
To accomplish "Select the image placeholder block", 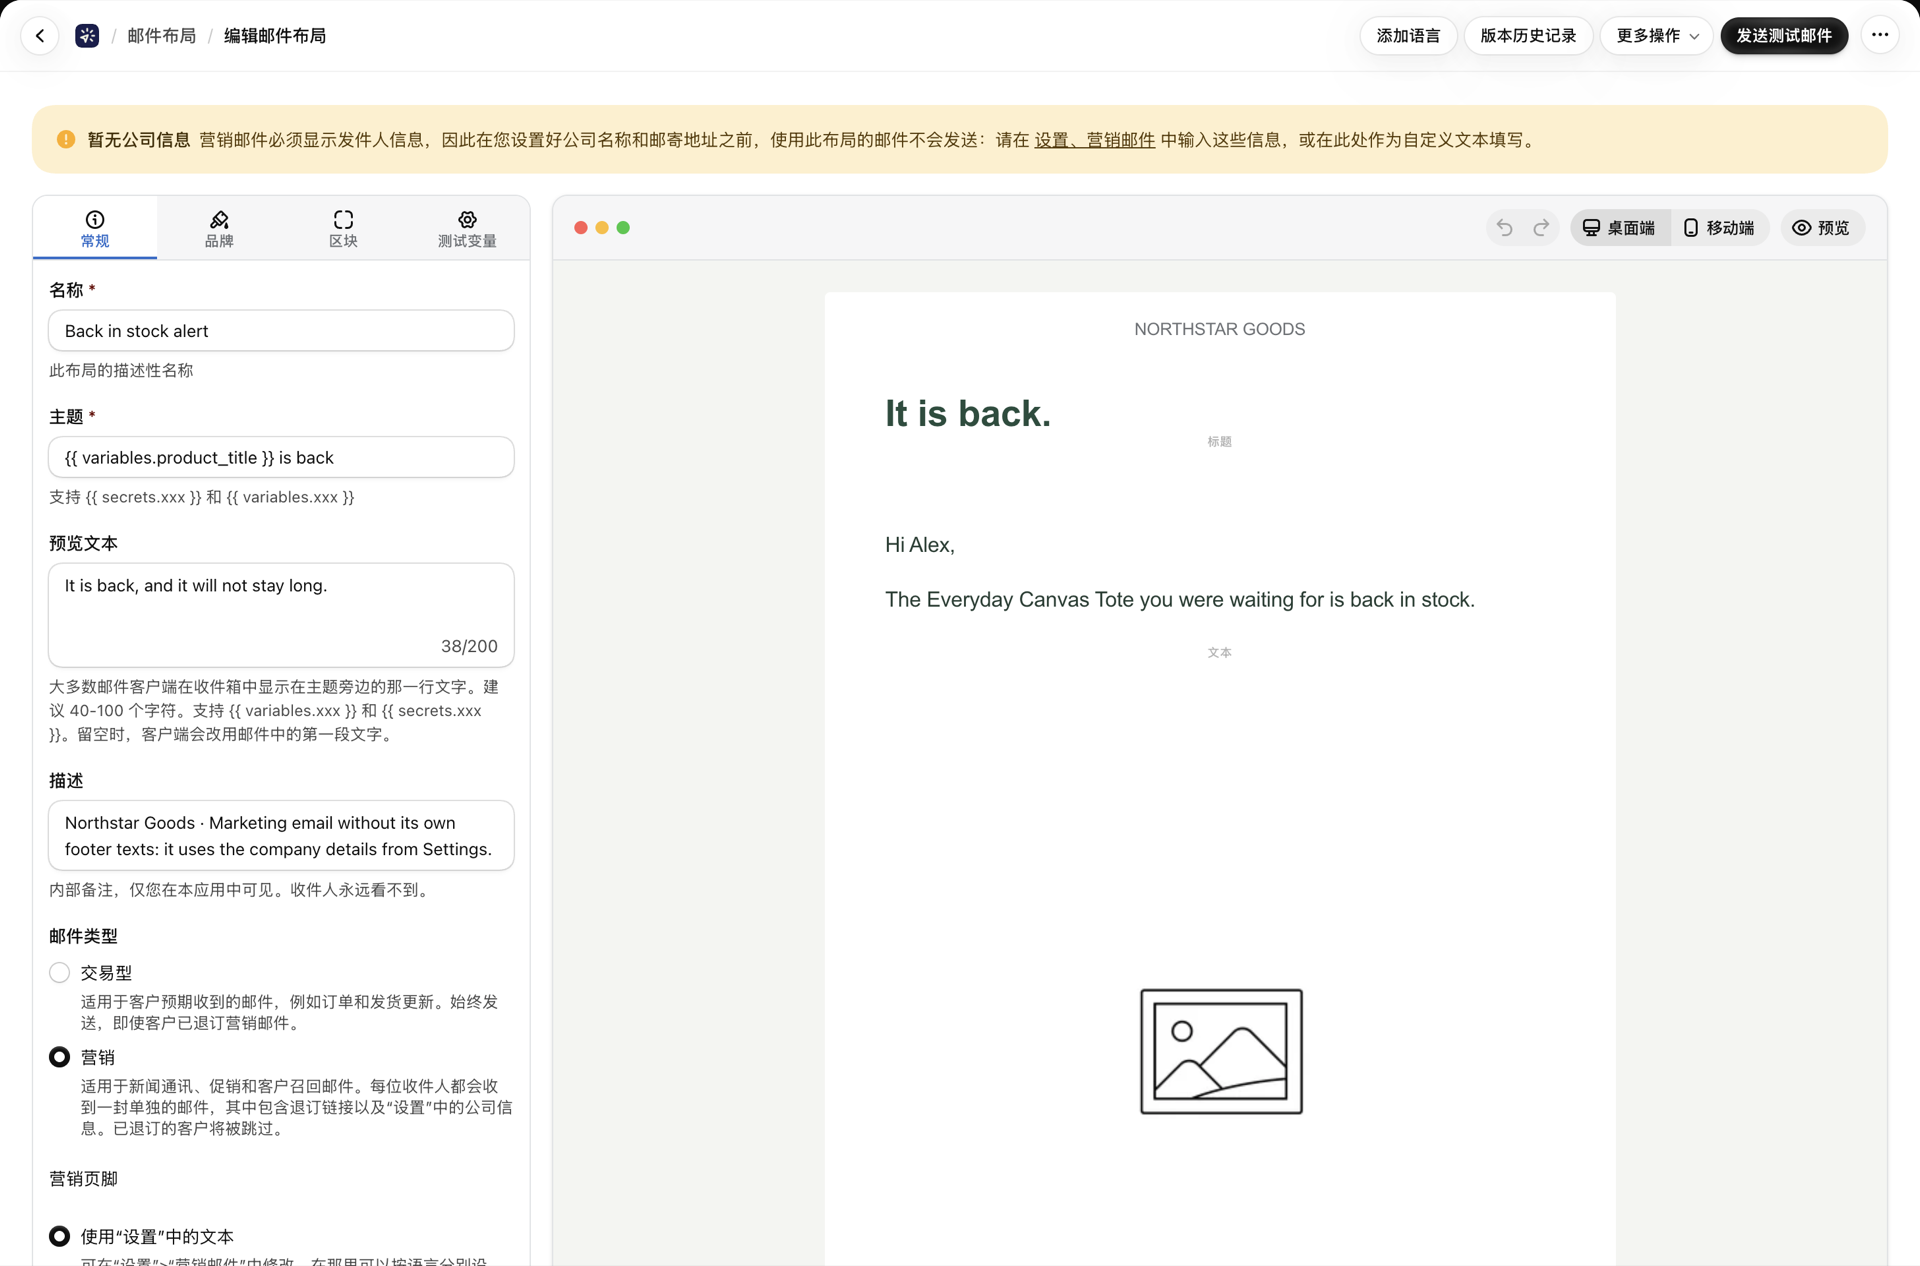I will pyautogui.click(x=1221, y=1051).
